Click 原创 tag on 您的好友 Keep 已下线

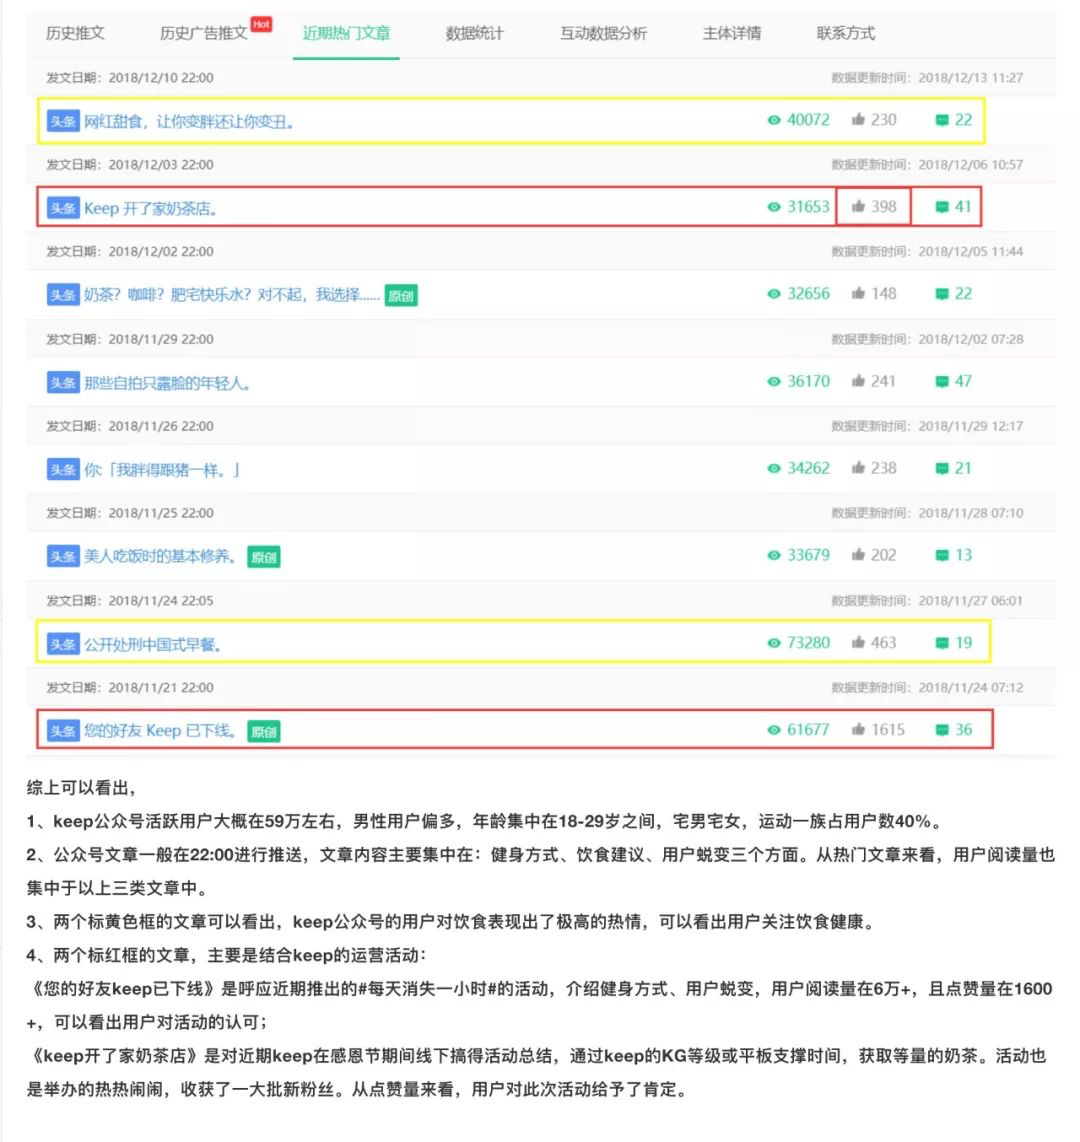click(264, 731)
